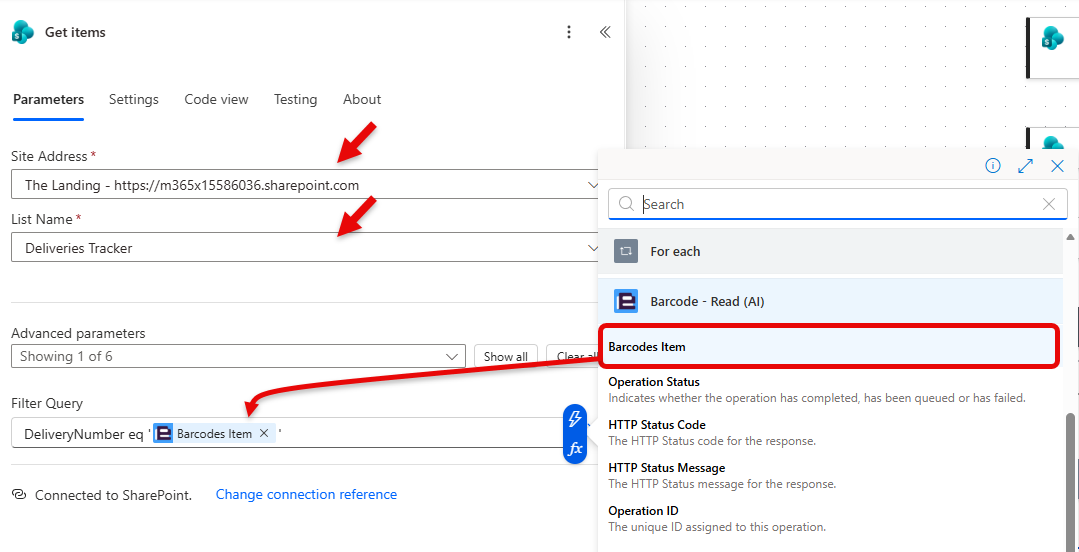Click the dynamic content list scrollbar
Image resolution: width=1079 pixels, height=552 pixels.
pos(1071,482)
